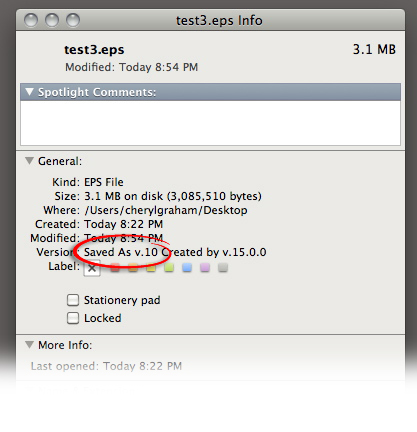Close the test3.eps Info window
Screen dimensions: 417x432
tap(31, 20)
